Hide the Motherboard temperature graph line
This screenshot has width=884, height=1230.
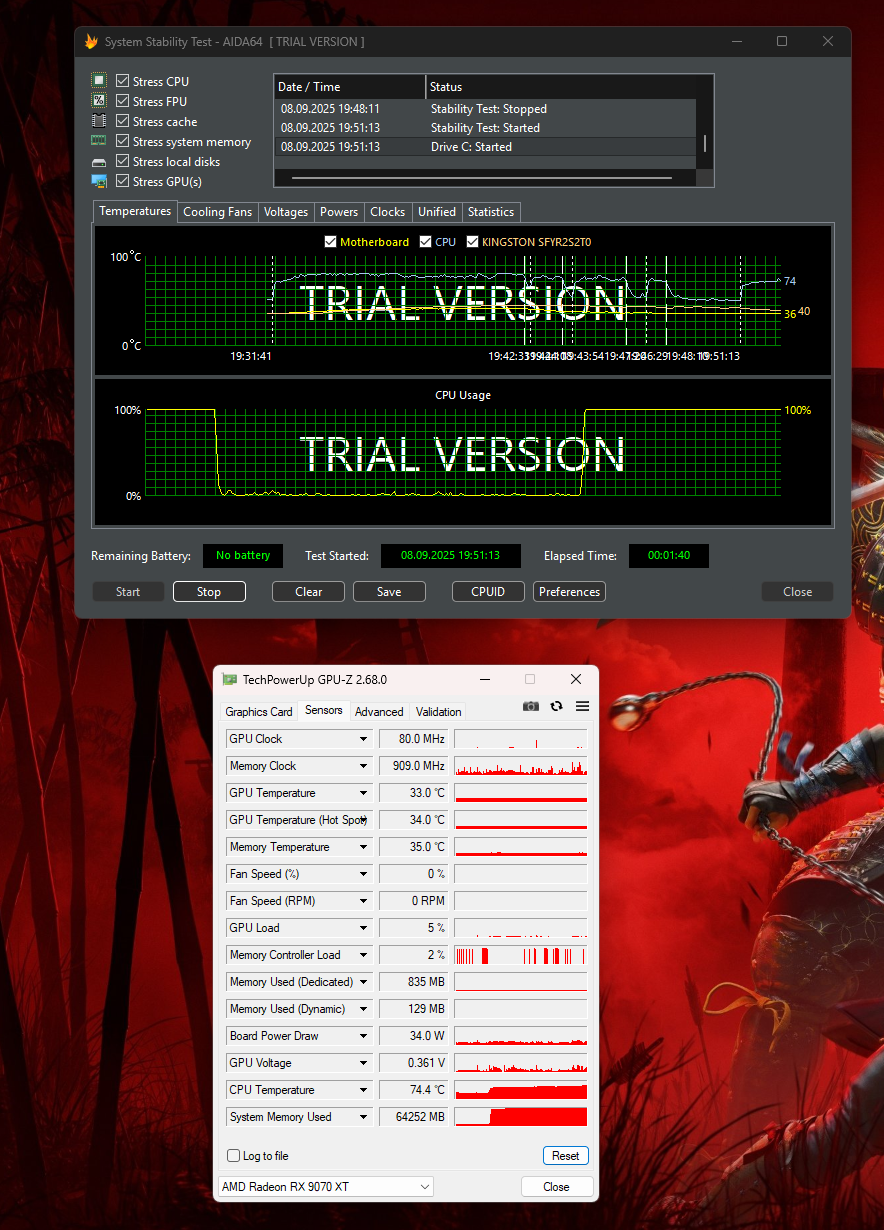331,242
